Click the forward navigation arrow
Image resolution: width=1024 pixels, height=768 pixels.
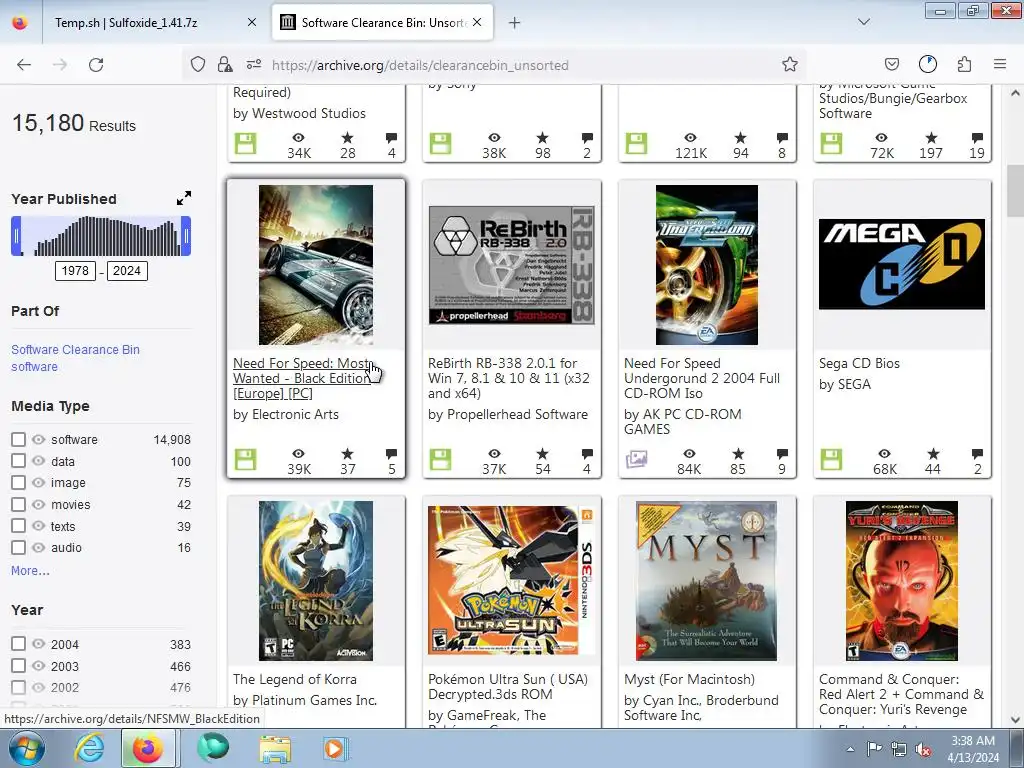click(x=60, y=65)
